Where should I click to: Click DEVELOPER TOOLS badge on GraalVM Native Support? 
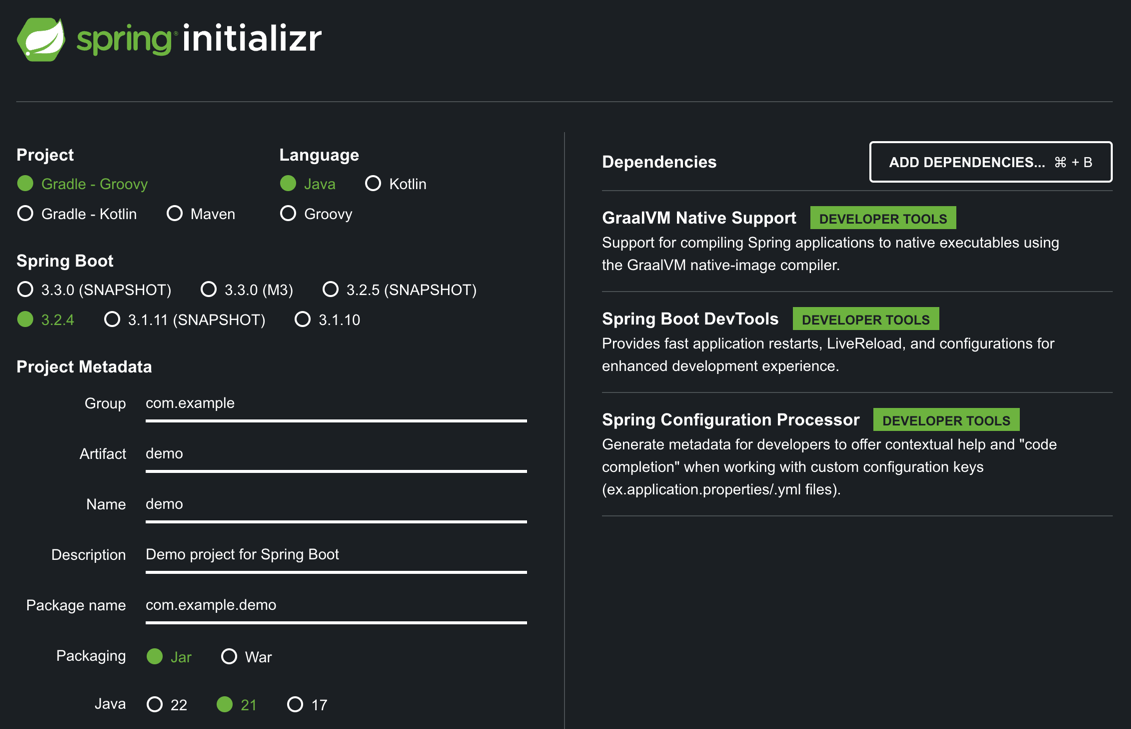click(883, 217)
